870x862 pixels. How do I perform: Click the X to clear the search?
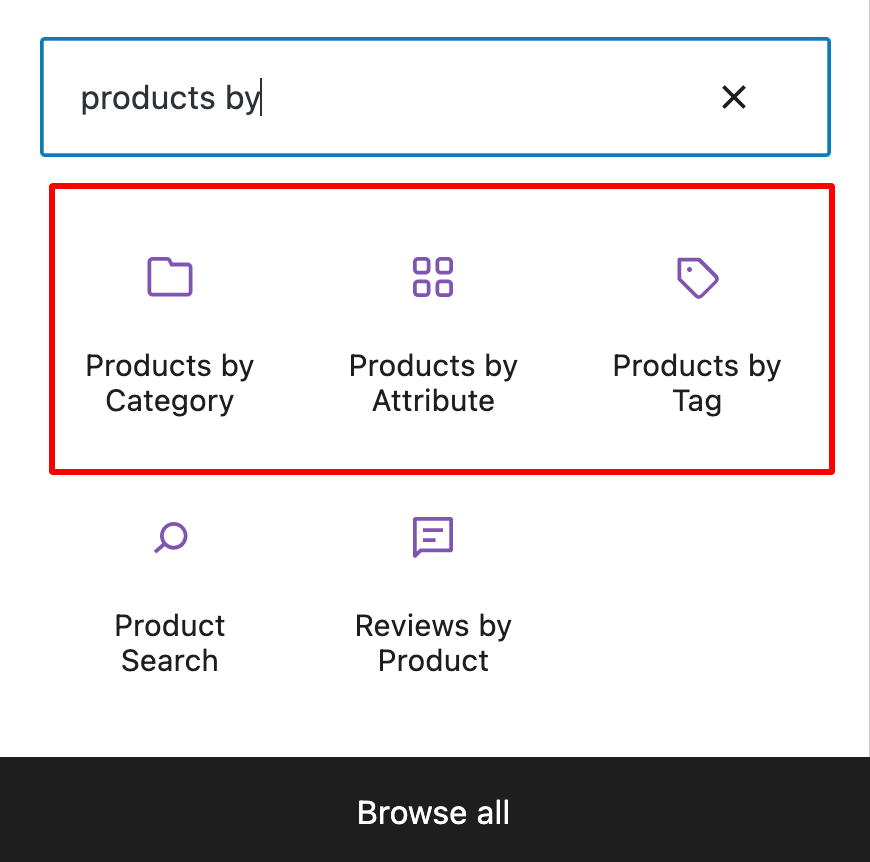tap(734, 97)
